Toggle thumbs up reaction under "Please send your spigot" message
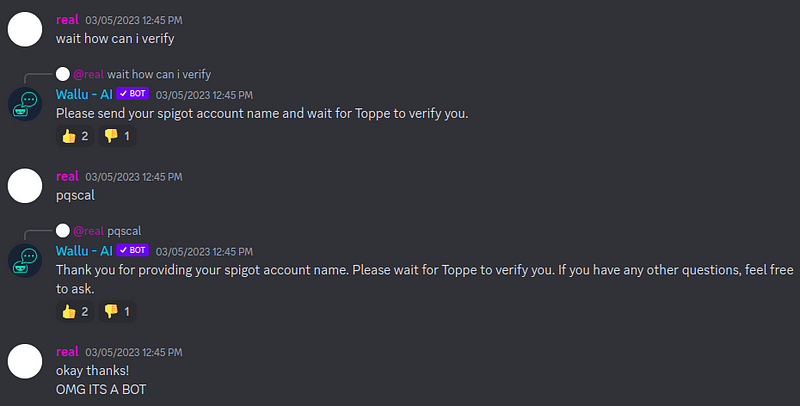The width and height of the screenshot is (800, 406). click(x=75, y=136)
